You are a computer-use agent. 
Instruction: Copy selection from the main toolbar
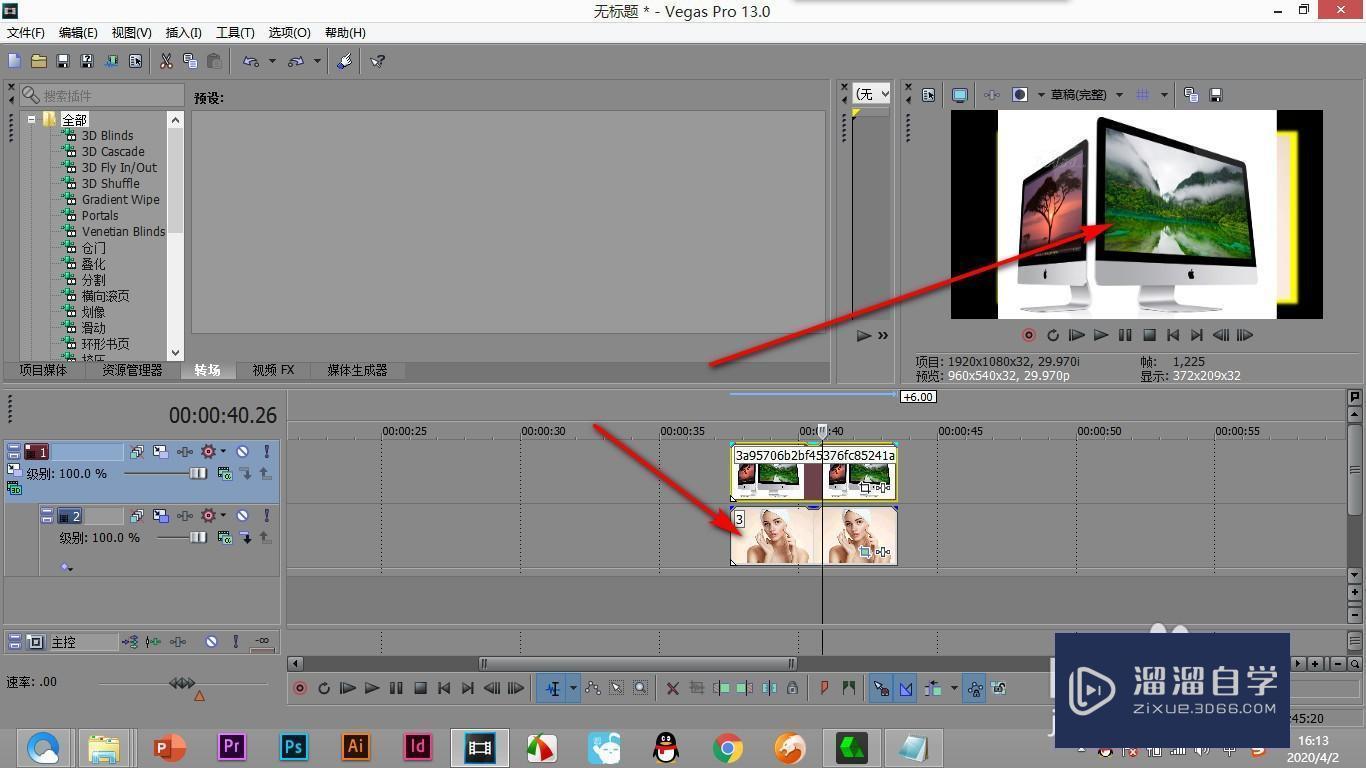pyautogui.click(x=190, y=61)
